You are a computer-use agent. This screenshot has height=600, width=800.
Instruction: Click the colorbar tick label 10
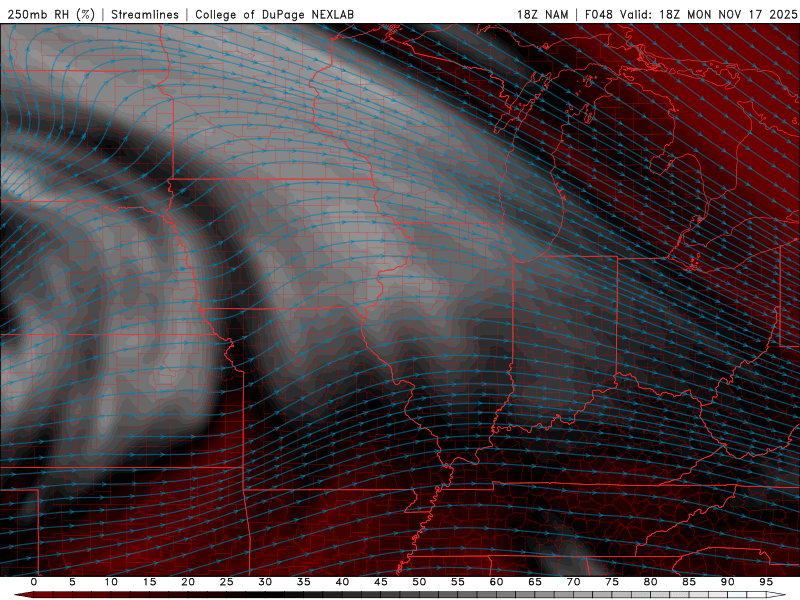coord(111,582)
